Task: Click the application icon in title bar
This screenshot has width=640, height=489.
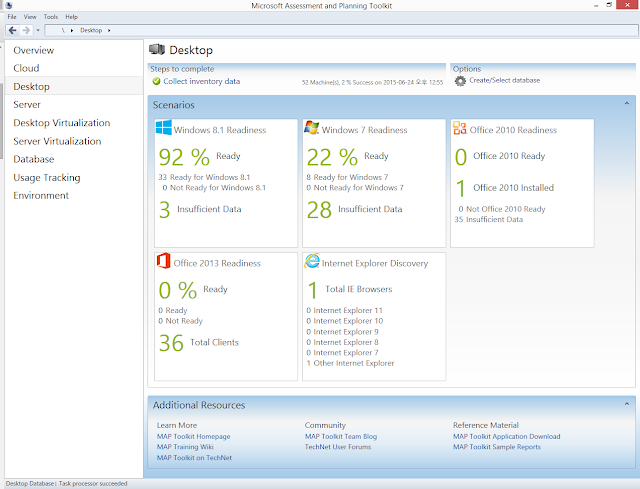Action: (x=9, y=5)
